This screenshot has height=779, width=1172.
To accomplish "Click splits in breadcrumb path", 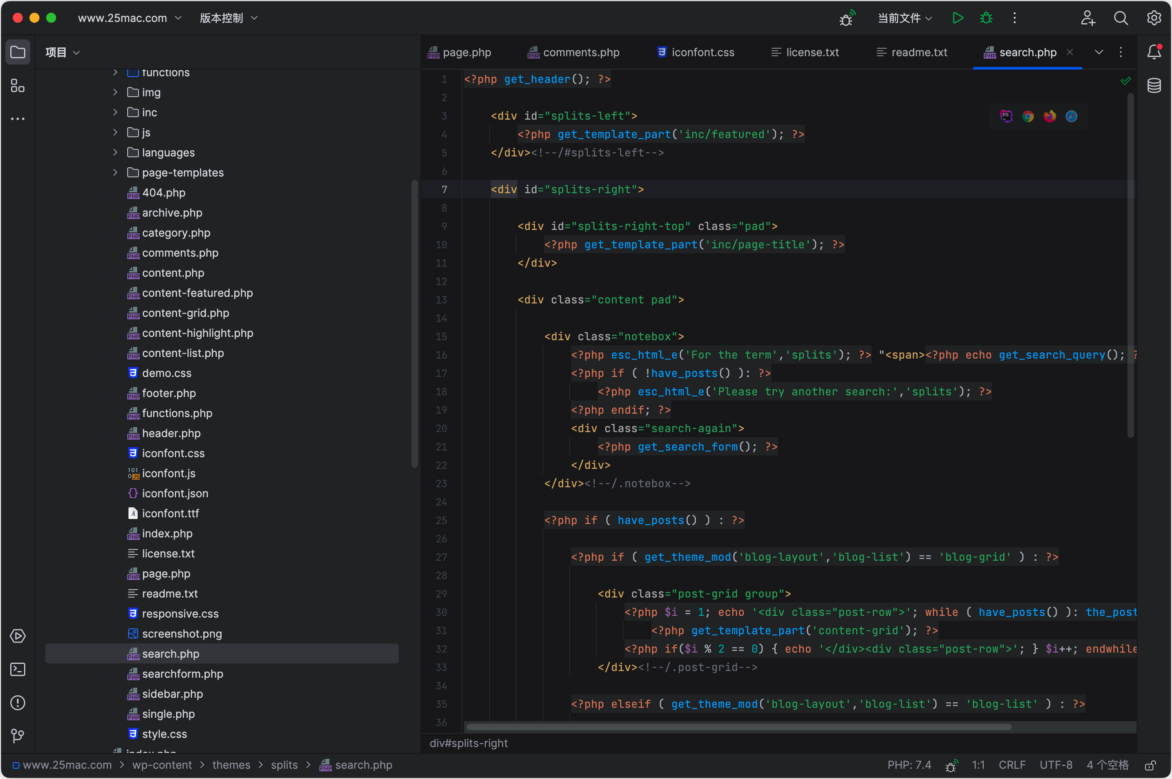I will (x=284, y=765).
